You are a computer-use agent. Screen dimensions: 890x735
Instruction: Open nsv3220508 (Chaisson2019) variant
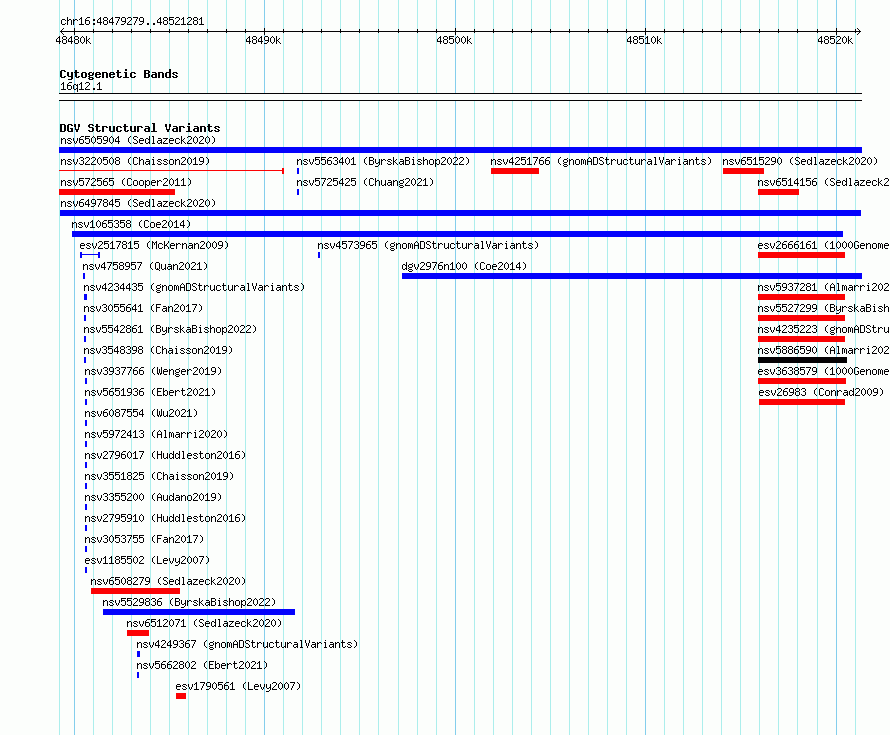(135, 161)
